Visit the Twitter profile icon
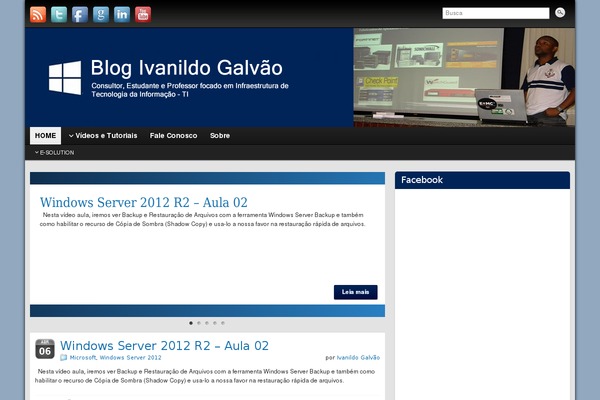The width and height of the screenshot is (600, 400). pyautogui.click(x=59, y=15)
